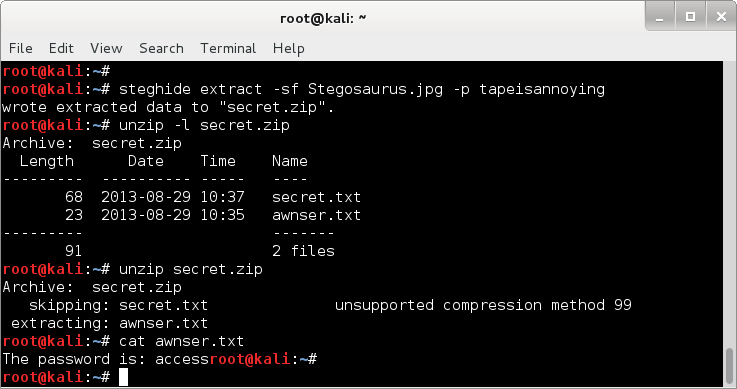The image size is (737, 389).
Task: Click the 'unzip -l secret.zip' command
Action: point(204,125)
